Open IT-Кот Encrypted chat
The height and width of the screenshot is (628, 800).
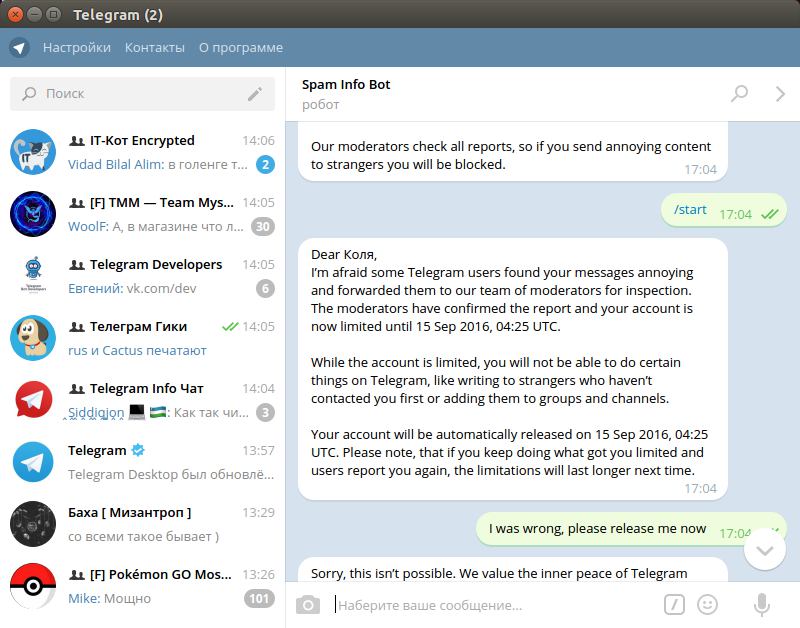142,152
